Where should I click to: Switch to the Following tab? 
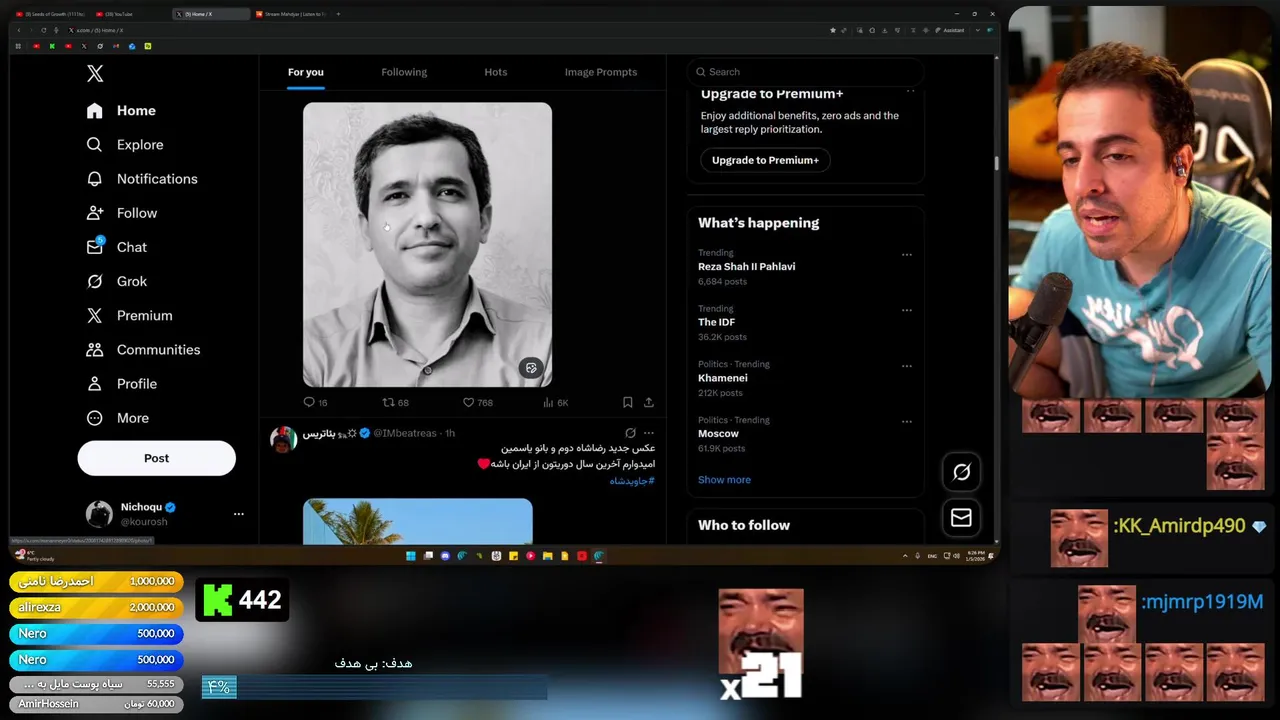click(x=404, y=72)
